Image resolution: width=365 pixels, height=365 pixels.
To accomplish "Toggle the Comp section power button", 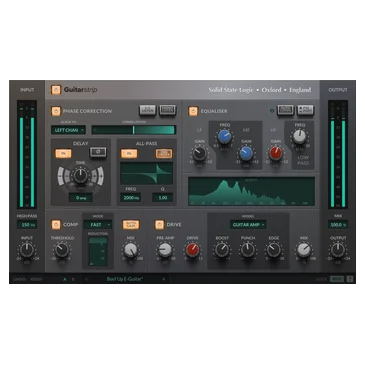I will click(56, 224).
